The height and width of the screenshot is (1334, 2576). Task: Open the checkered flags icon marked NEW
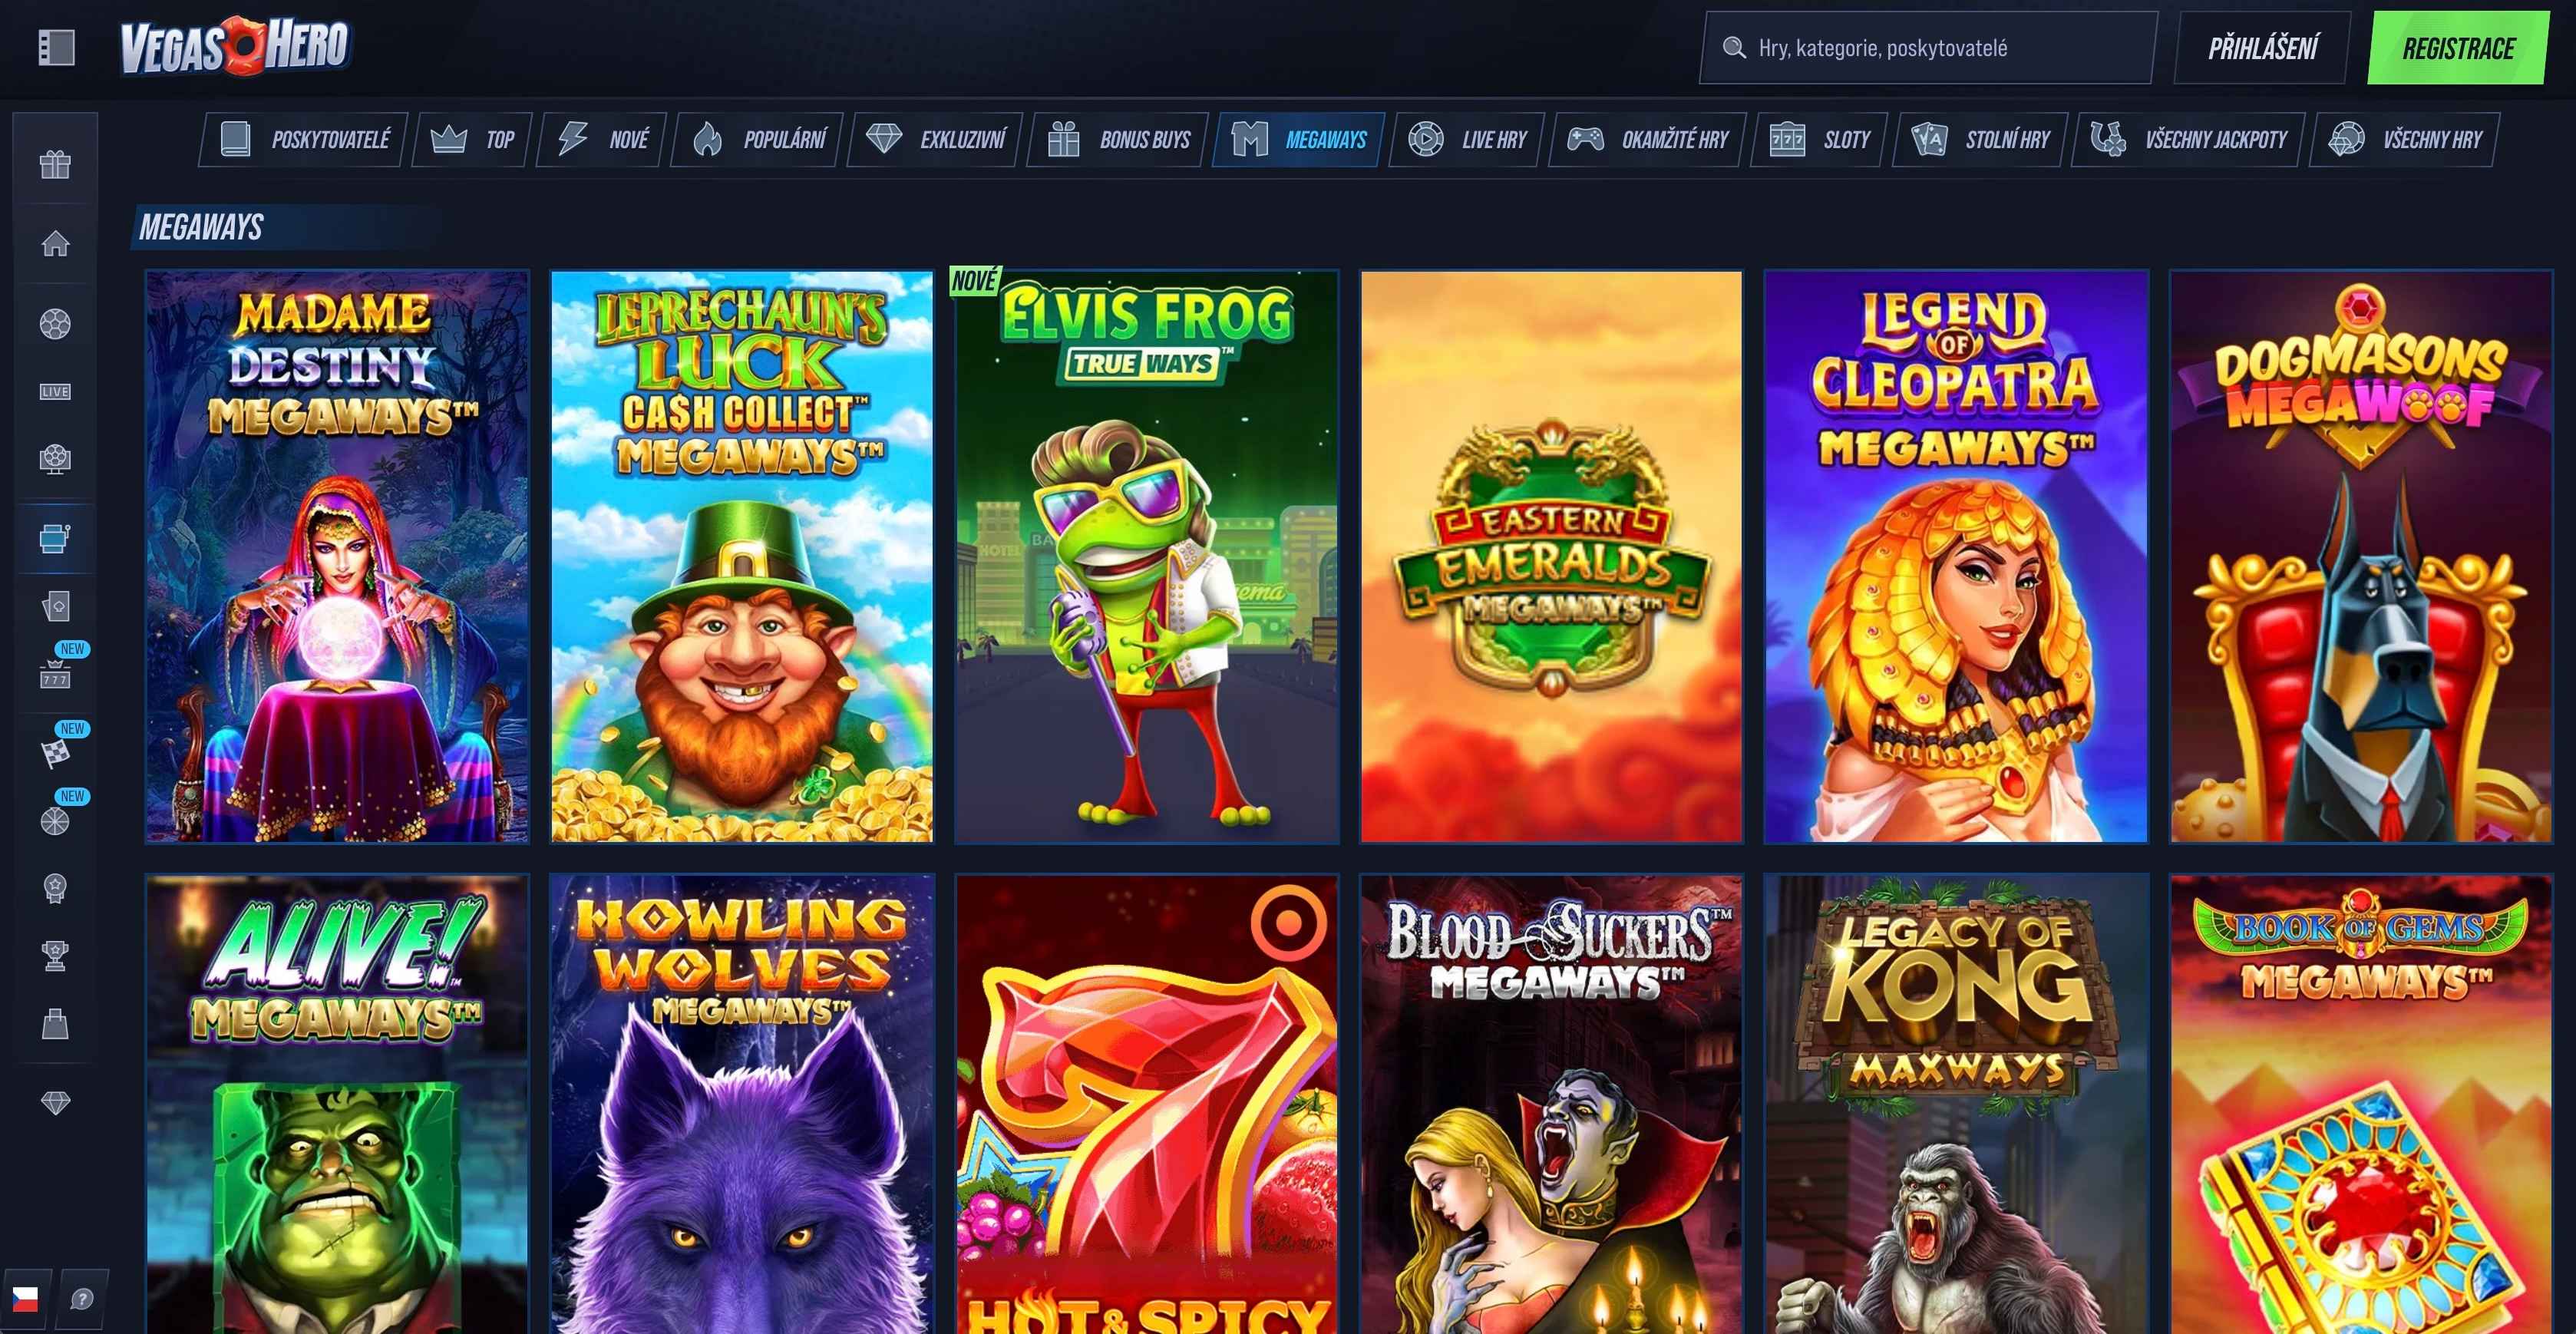coord(55,752)
